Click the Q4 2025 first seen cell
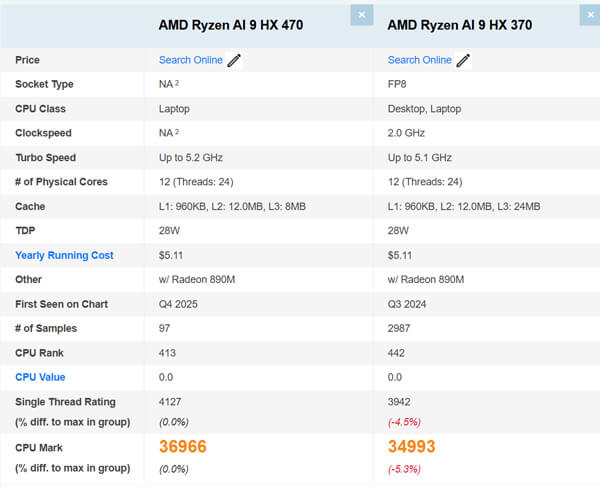The height and width of the screenshot is (489, 600). 178,304
